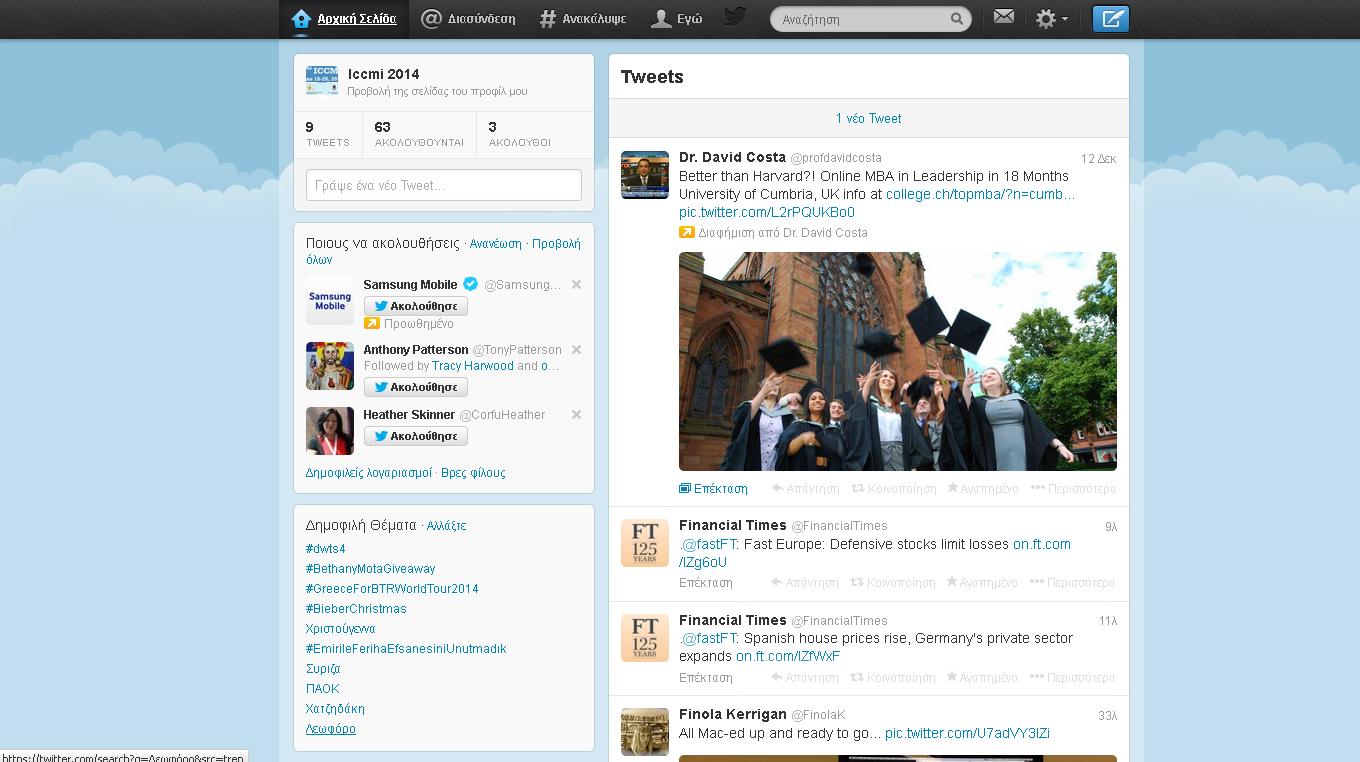The image size is (1360, 762).
Task: Go to the Αρχική Σελίδα home tab
Action: tap(344, 19)
